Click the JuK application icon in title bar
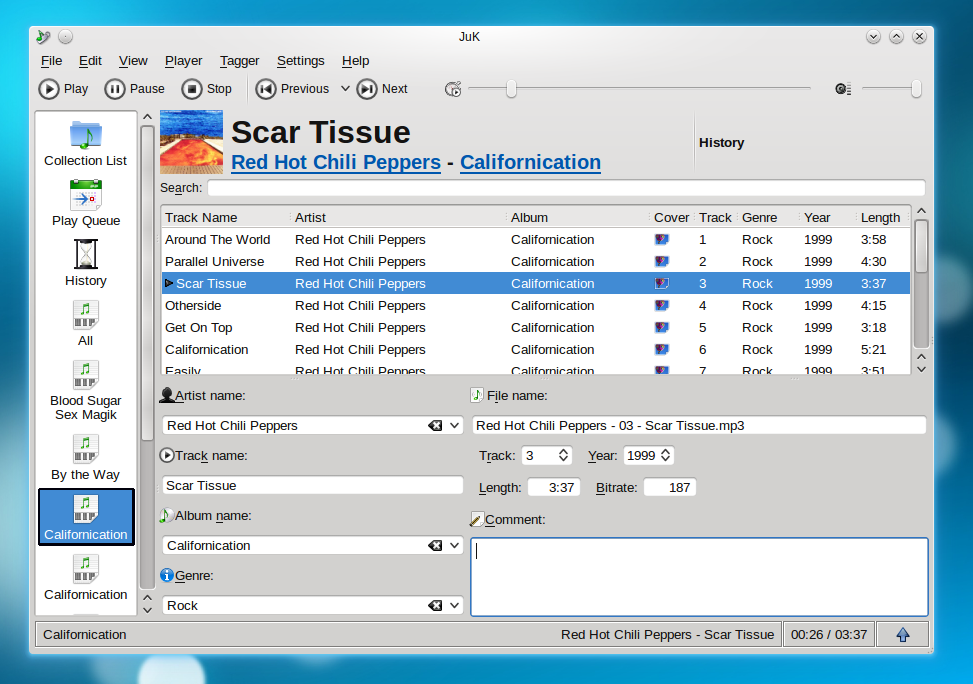The image size is (973, 684). [43, 37]
